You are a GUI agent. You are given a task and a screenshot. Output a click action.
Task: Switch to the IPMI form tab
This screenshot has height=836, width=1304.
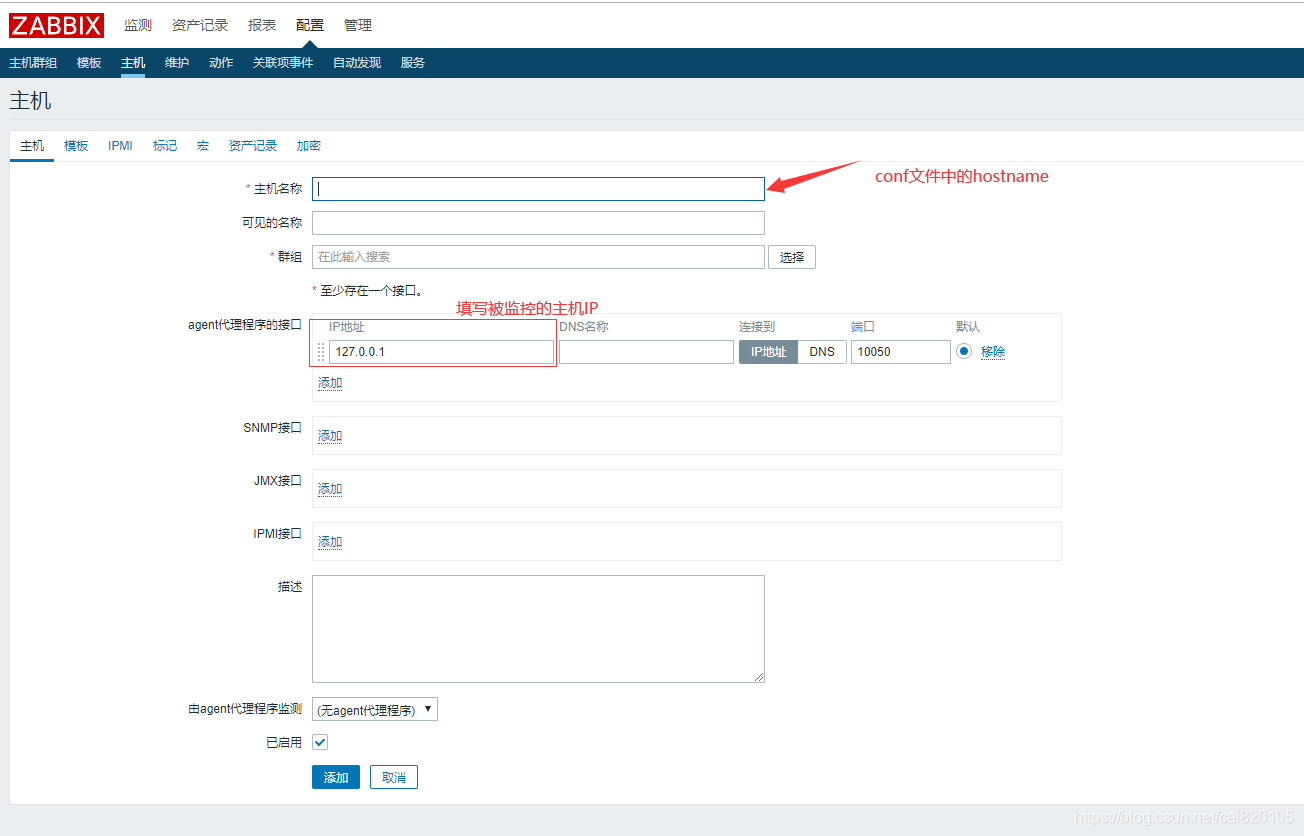pos(120,146)
